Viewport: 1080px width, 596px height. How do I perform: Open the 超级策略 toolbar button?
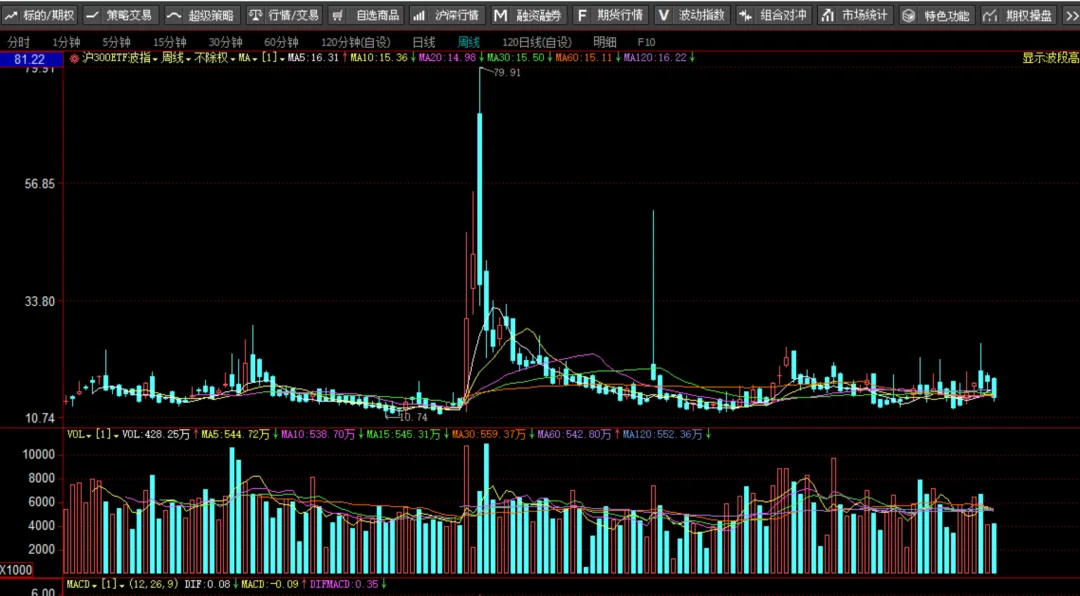tap(202, 15)
